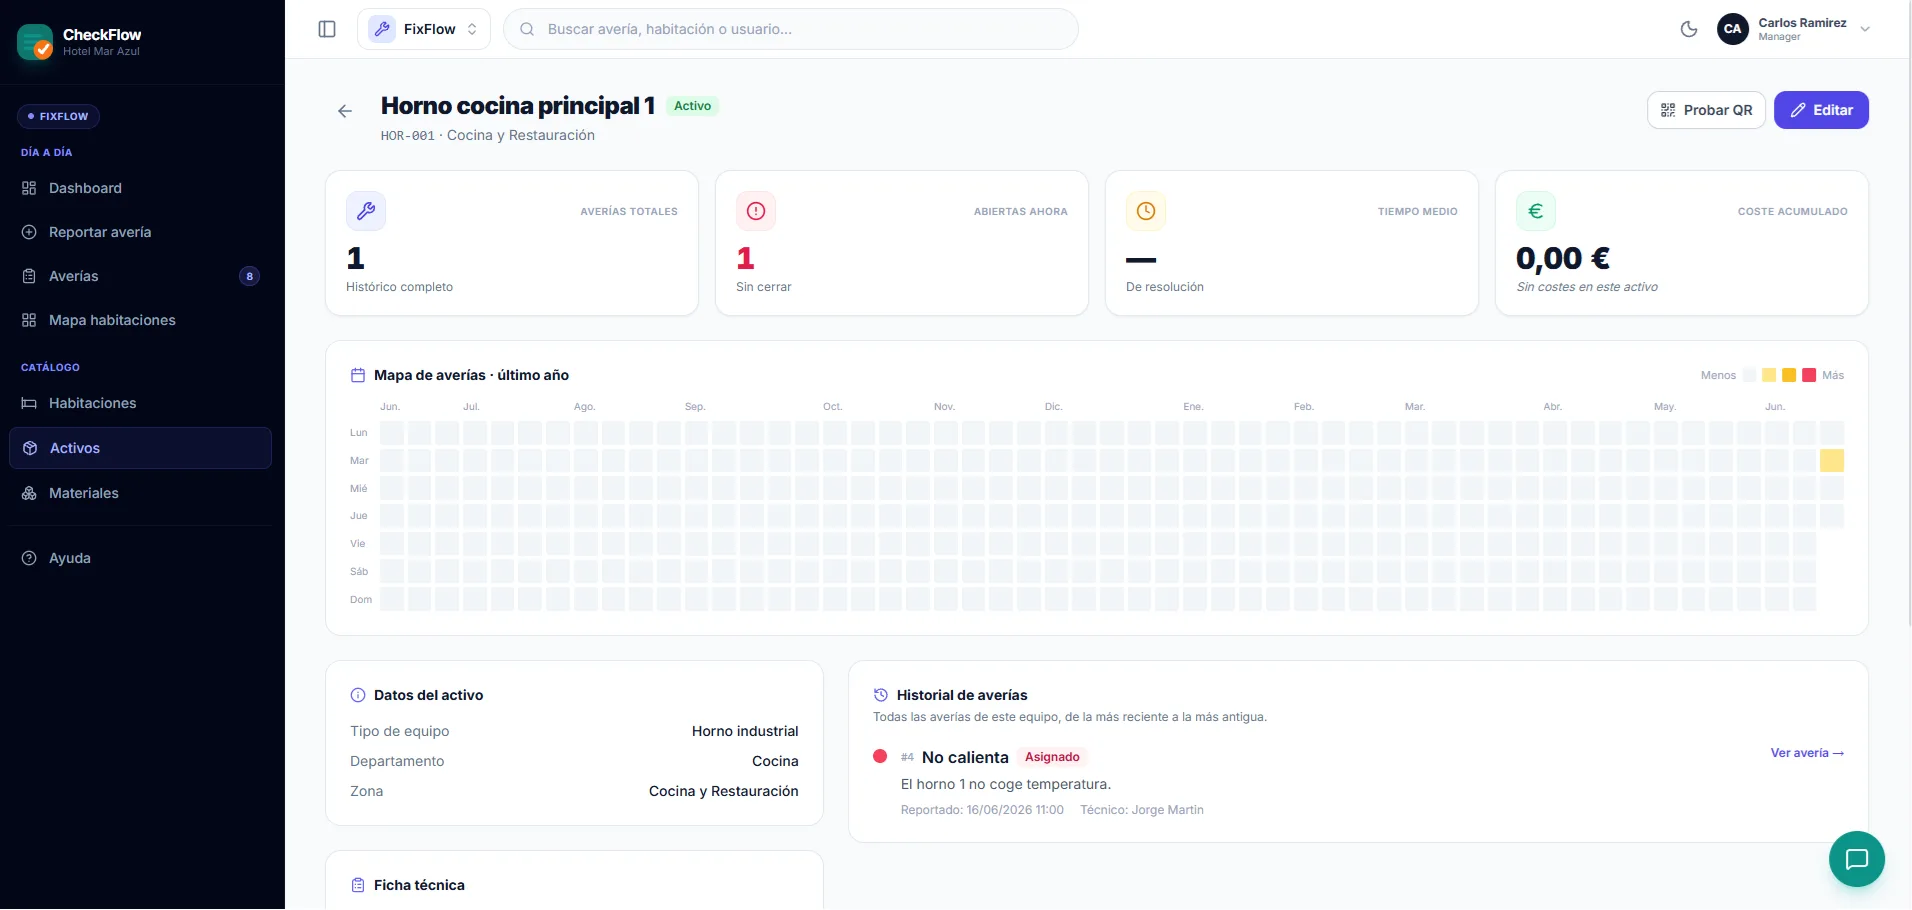The image size is (1912, 910).
Task: Follow the Ver avería link
Action: (1807, 753)
